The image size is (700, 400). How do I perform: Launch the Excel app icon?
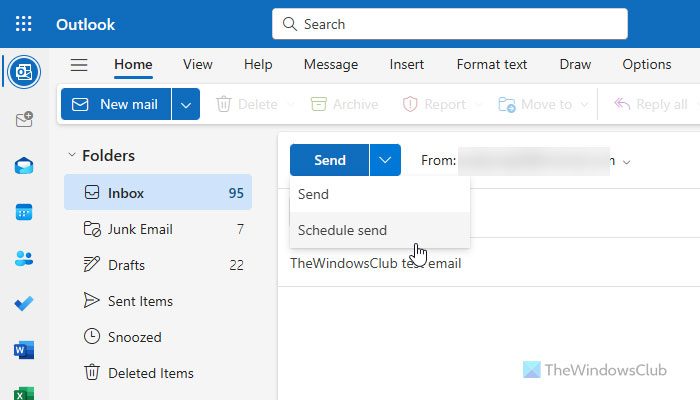point(24,391)
